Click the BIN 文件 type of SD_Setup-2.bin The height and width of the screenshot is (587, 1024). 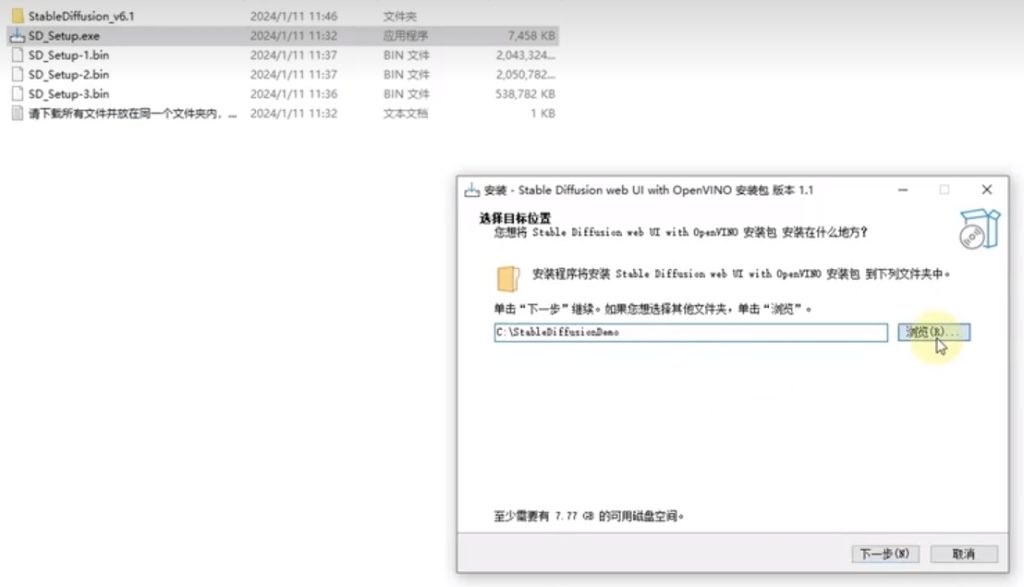coord(406,74)
